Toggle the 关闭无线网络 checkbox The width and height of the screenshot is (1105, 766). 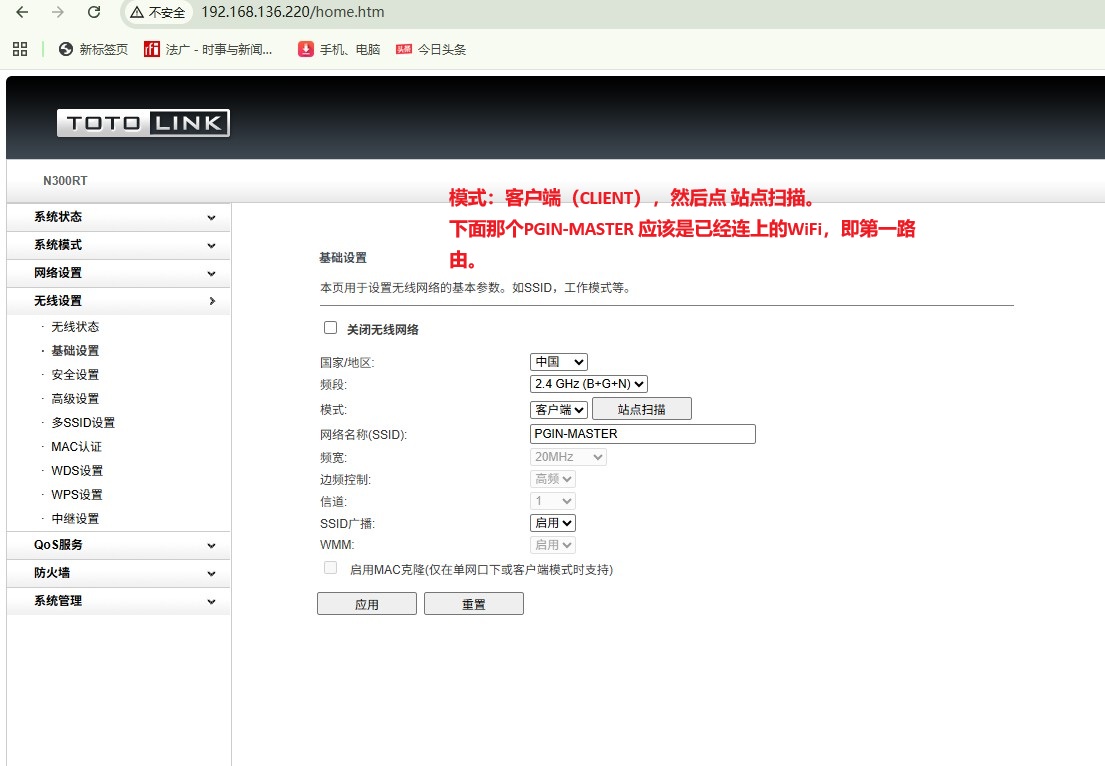click(331, 328)
